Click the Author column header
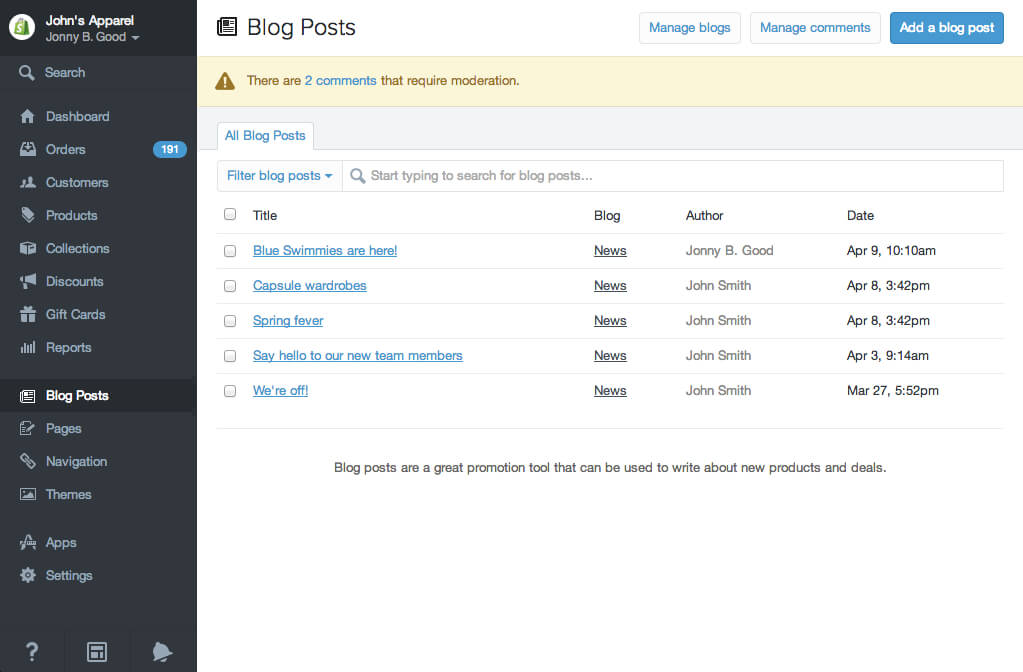Screen dimensions: 1023x672 (704, 215)
